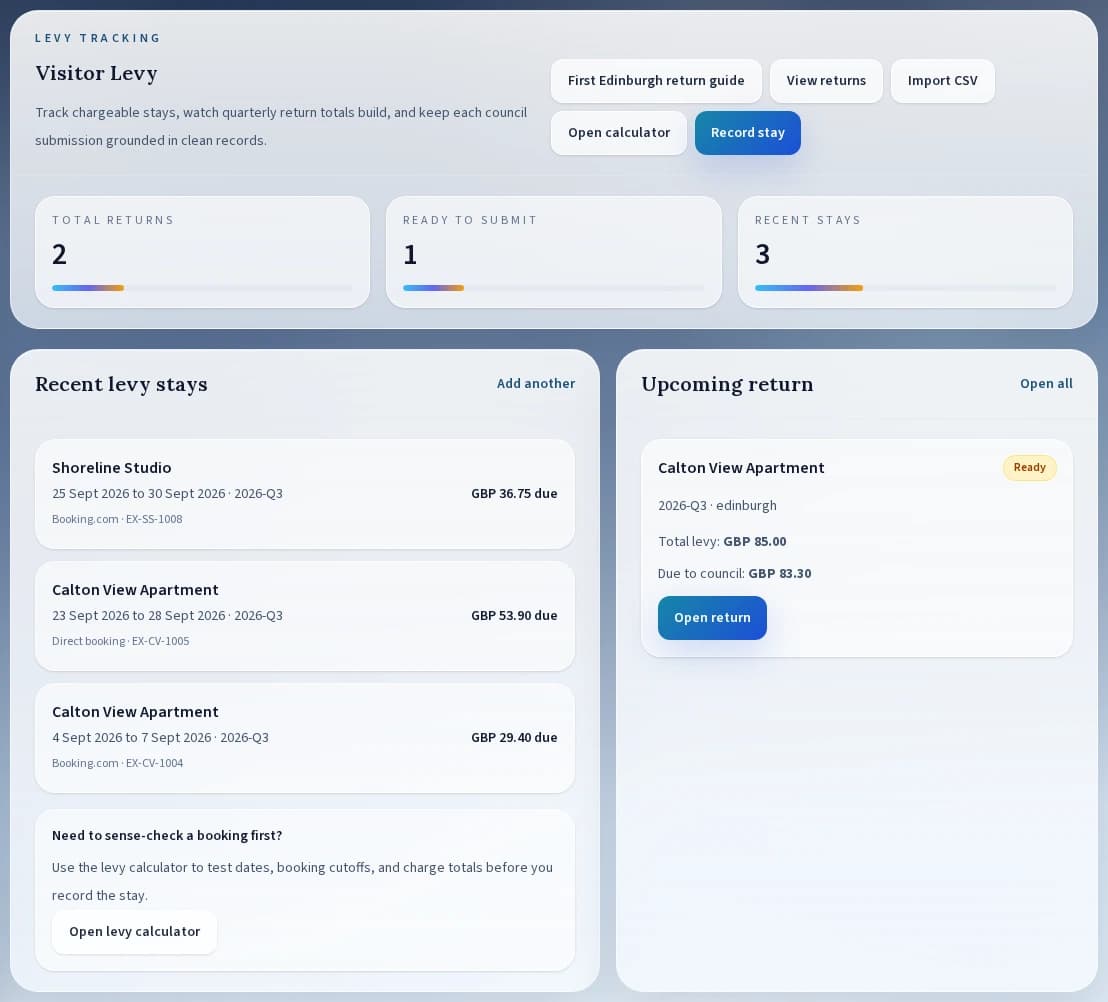Click the Total Returns stat card
This screenshot has width=1108, height=1002.
pos(202,252)
